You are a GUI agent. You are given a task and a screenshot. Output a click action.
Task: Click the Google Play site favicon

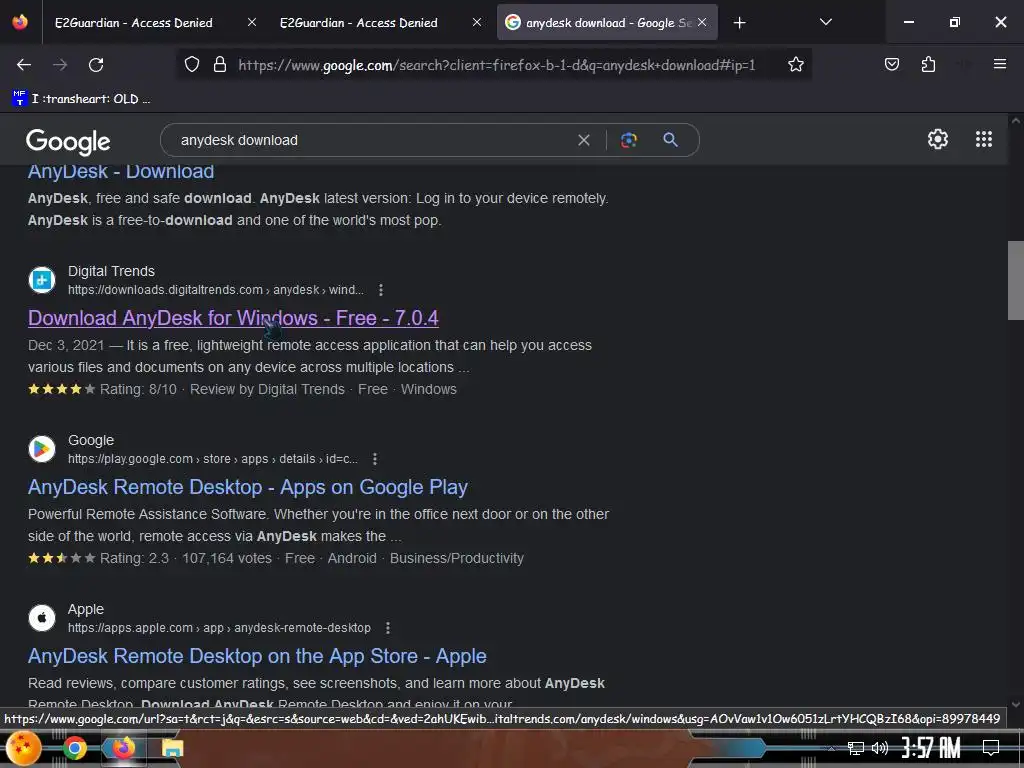tap(42, 449)
